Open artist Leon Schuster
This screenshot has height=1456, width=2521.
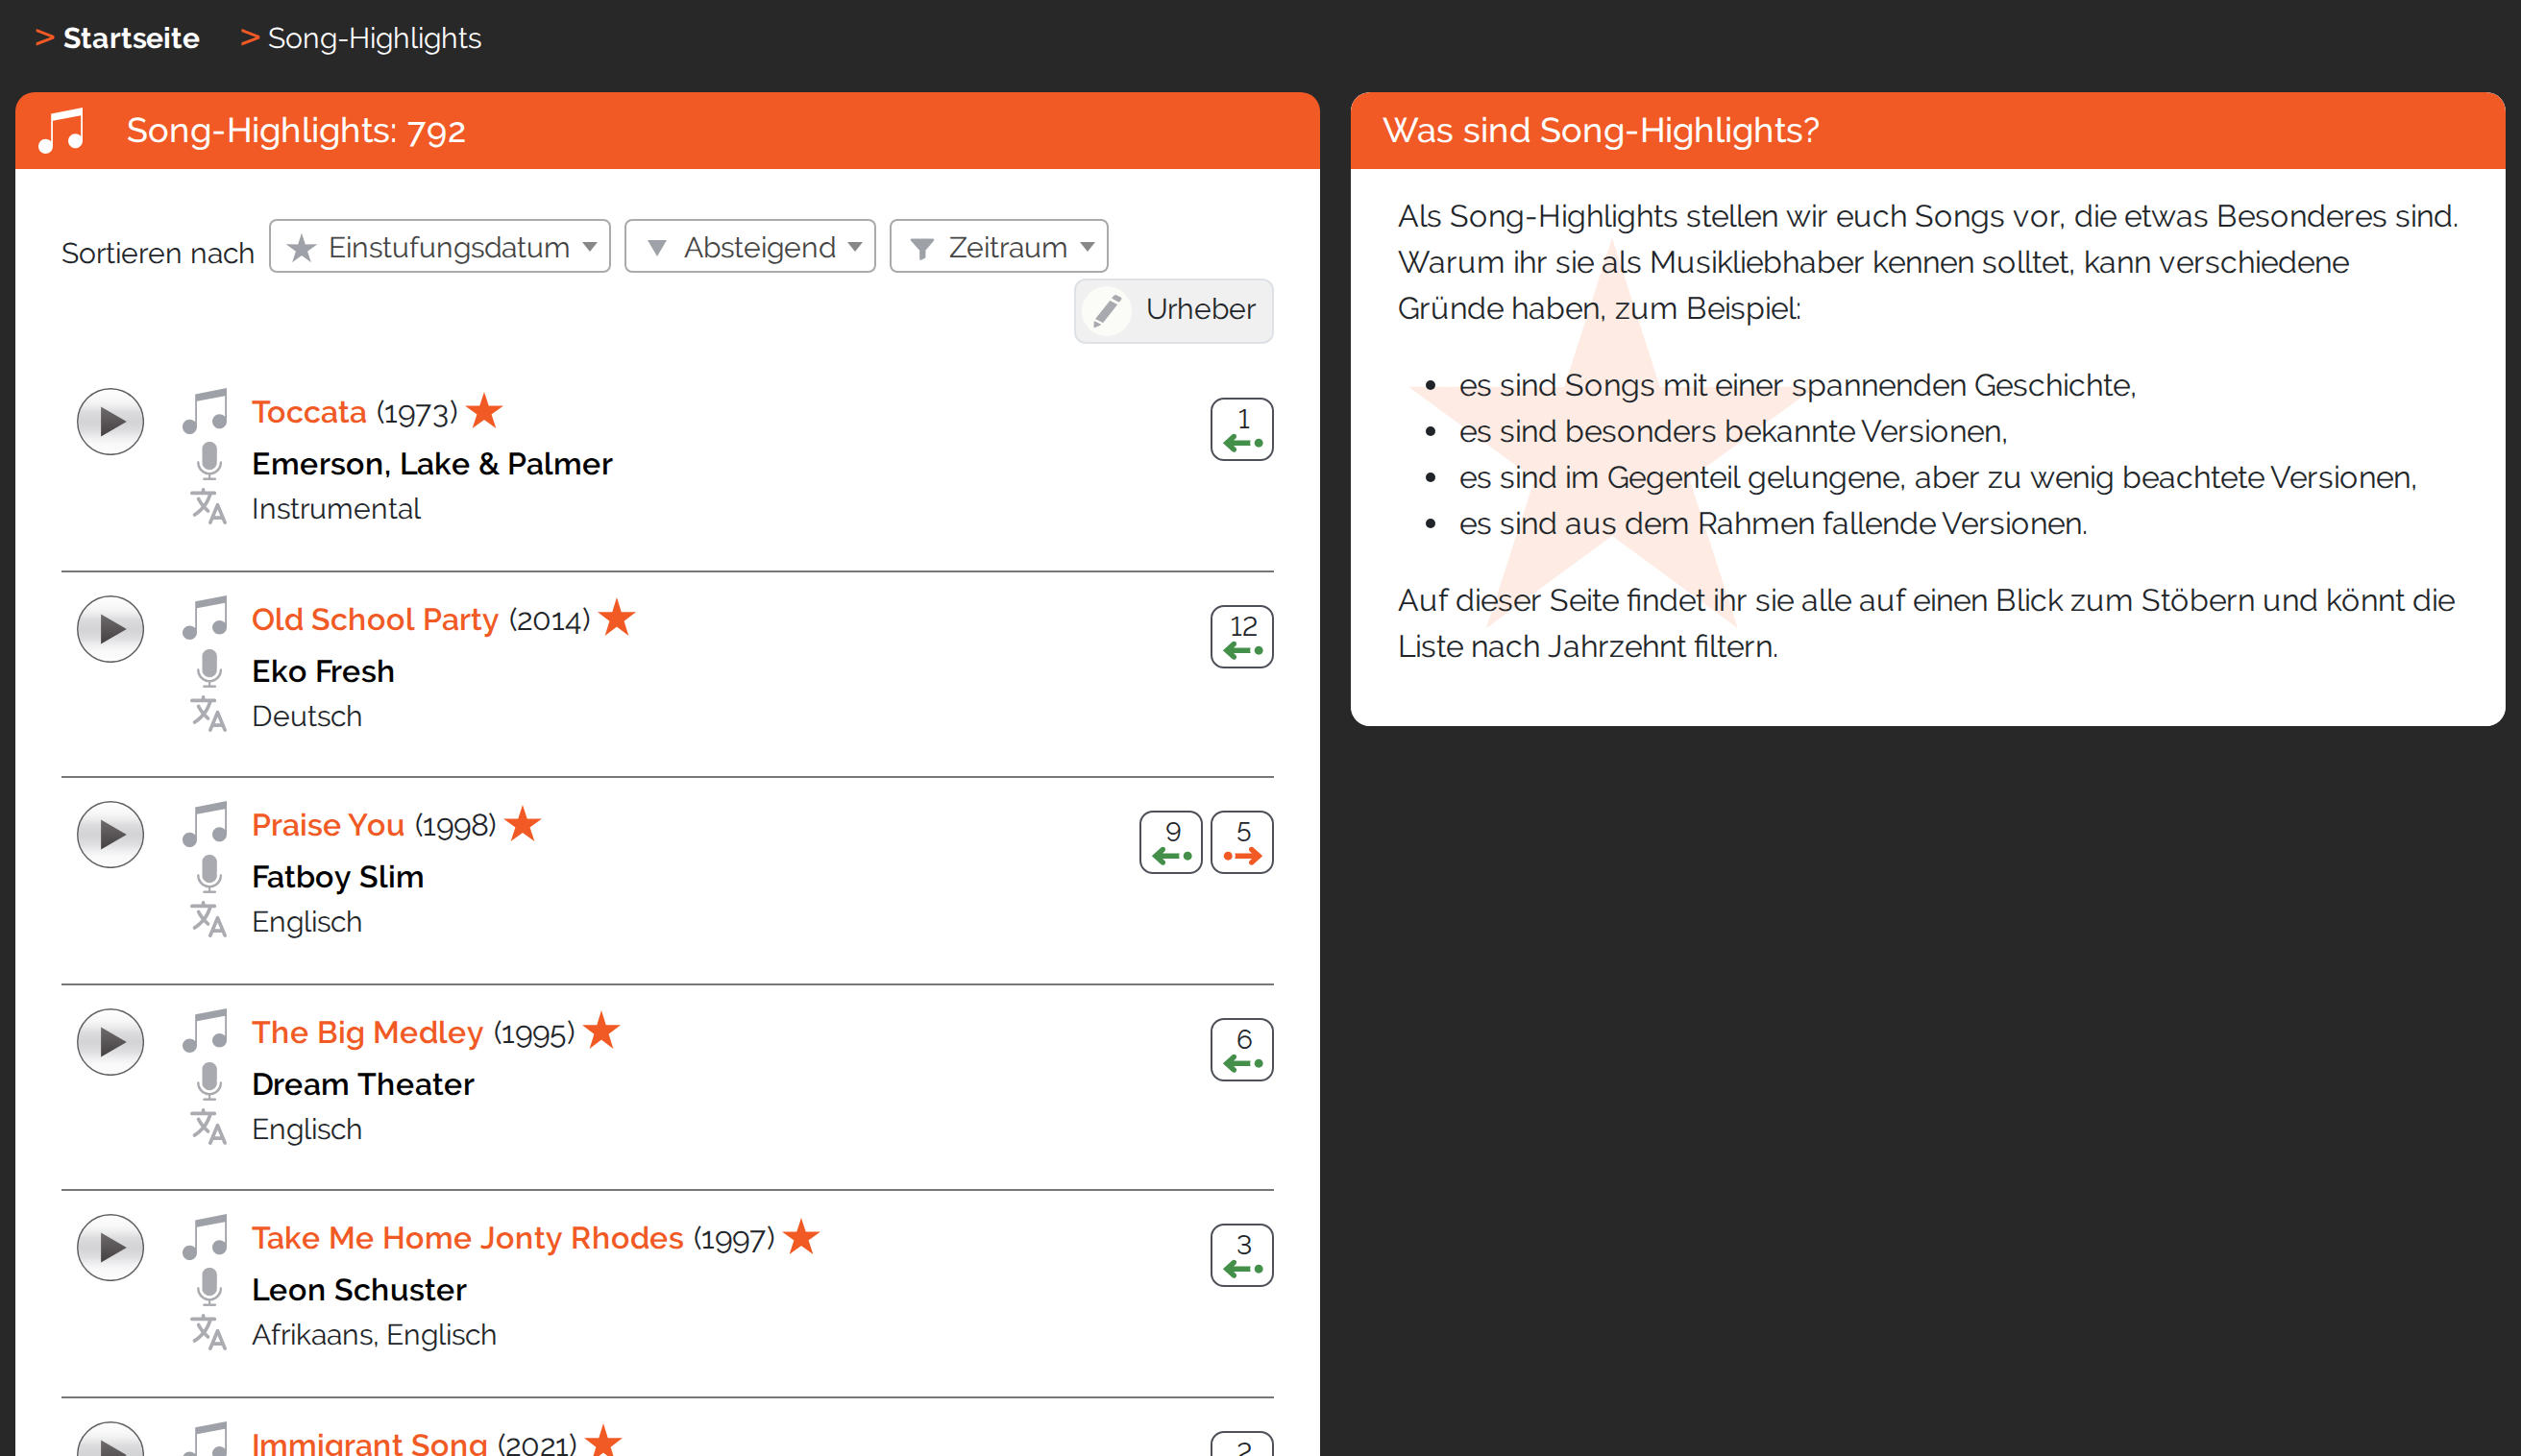(359, 1290)
